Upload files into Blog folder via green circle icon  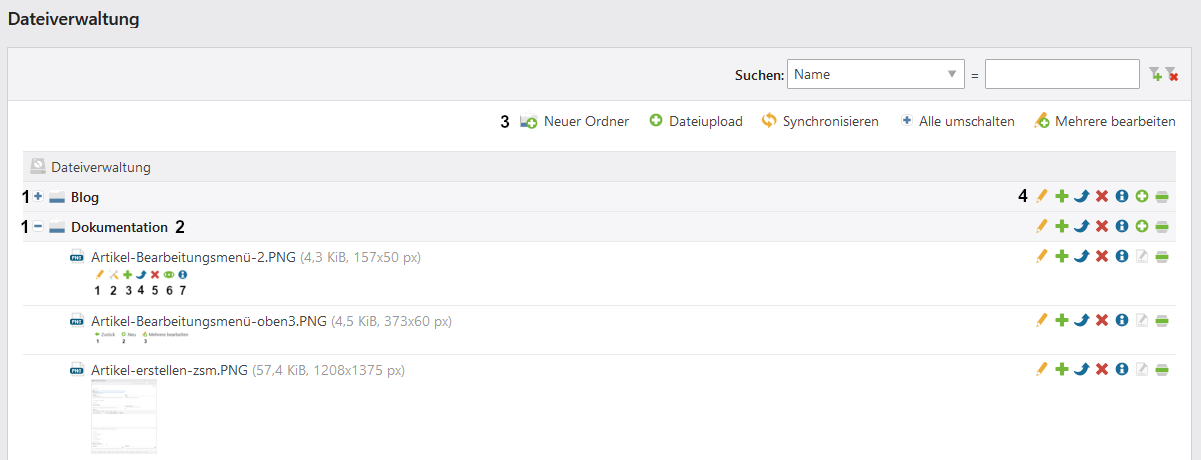click(x=1141, y=197)
